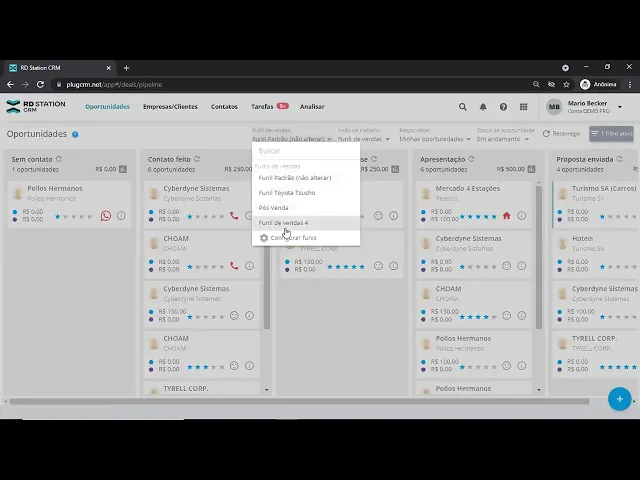This screenshot has height=480, width=640.
Task: Click horizontal pipeline scrollbar
Action: pos(299,402)
